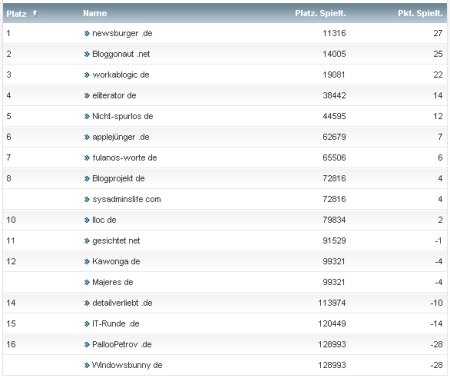Select the value 91529 in gesichtet row
This screenshot has height=378, width=450.
(334, 241)
